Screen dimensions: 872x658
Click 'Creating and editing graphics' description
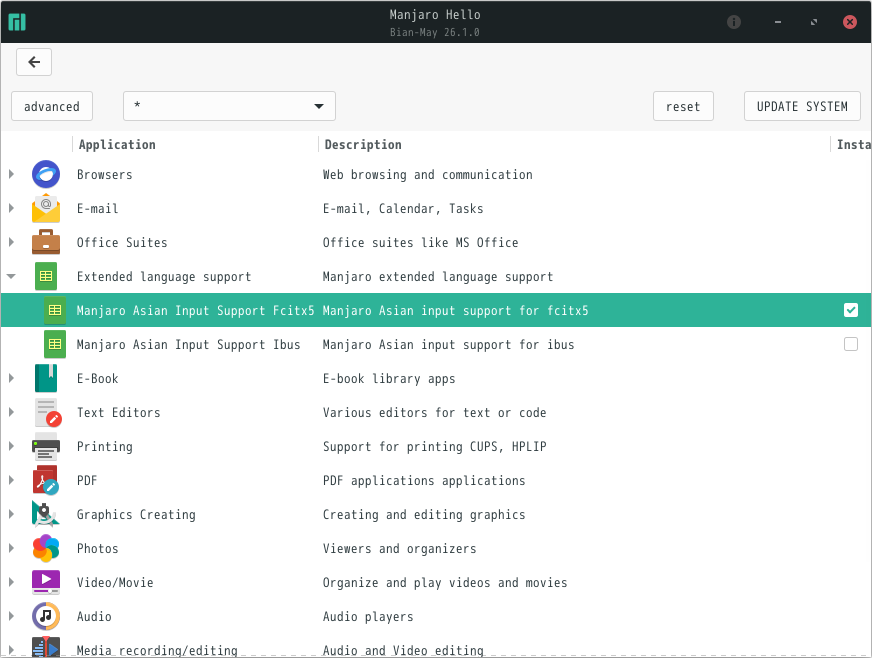coord(424,514)
